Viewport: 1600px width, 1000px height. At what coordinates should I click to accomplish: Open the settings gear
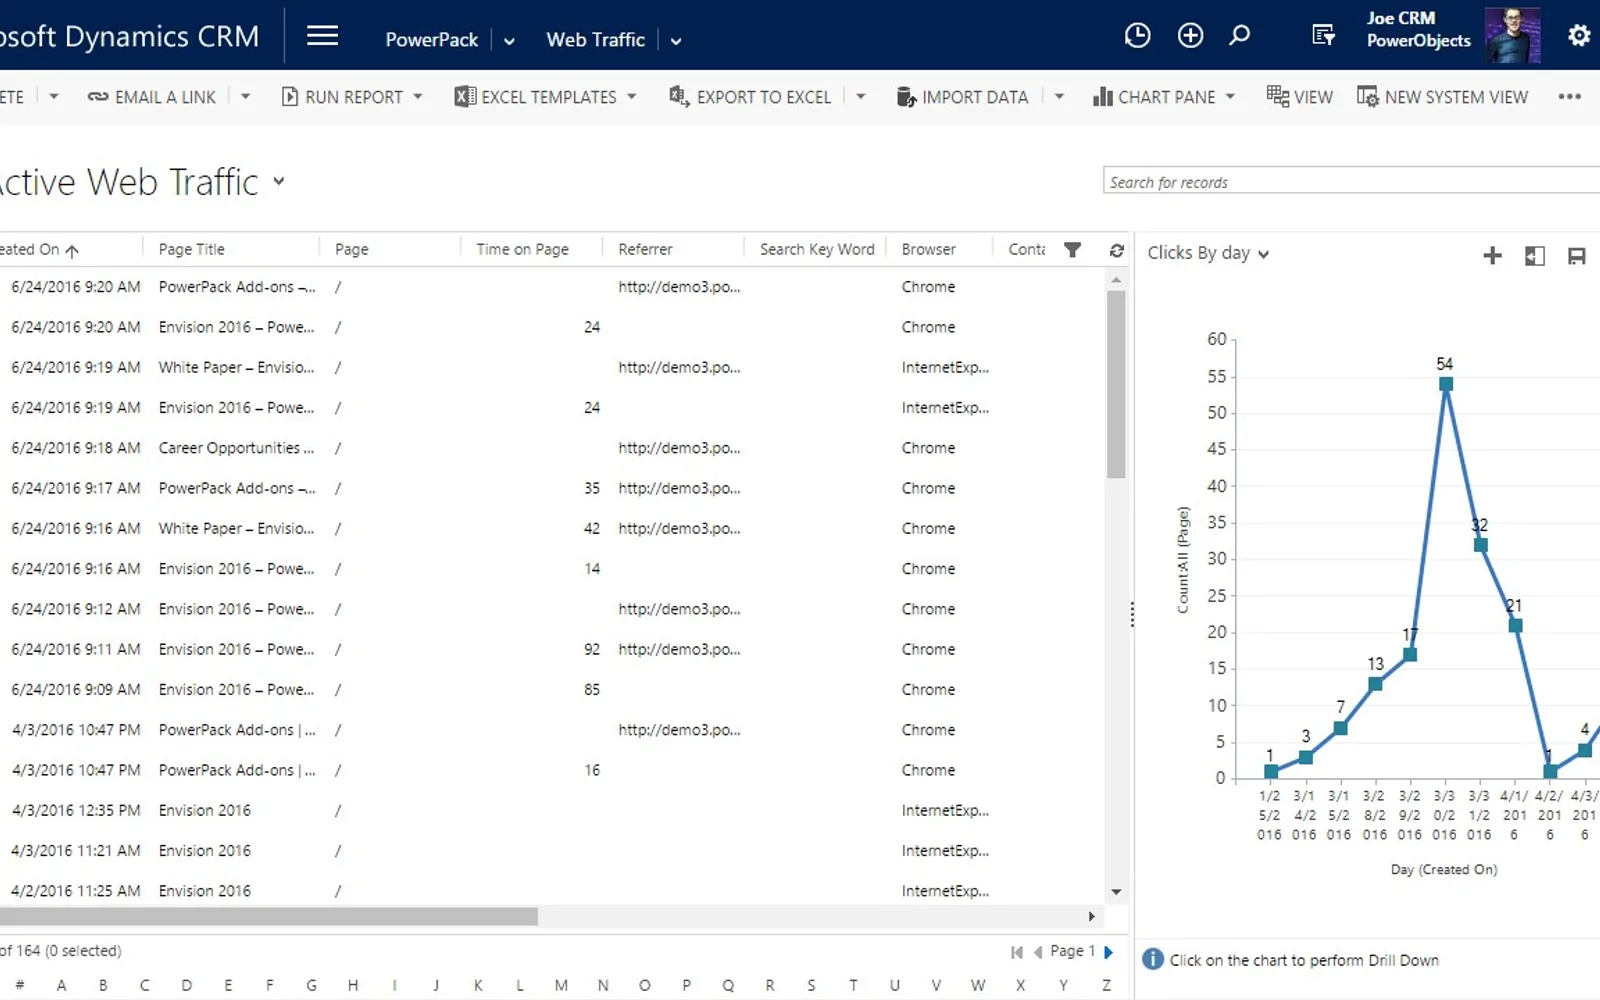point(1579,36)
